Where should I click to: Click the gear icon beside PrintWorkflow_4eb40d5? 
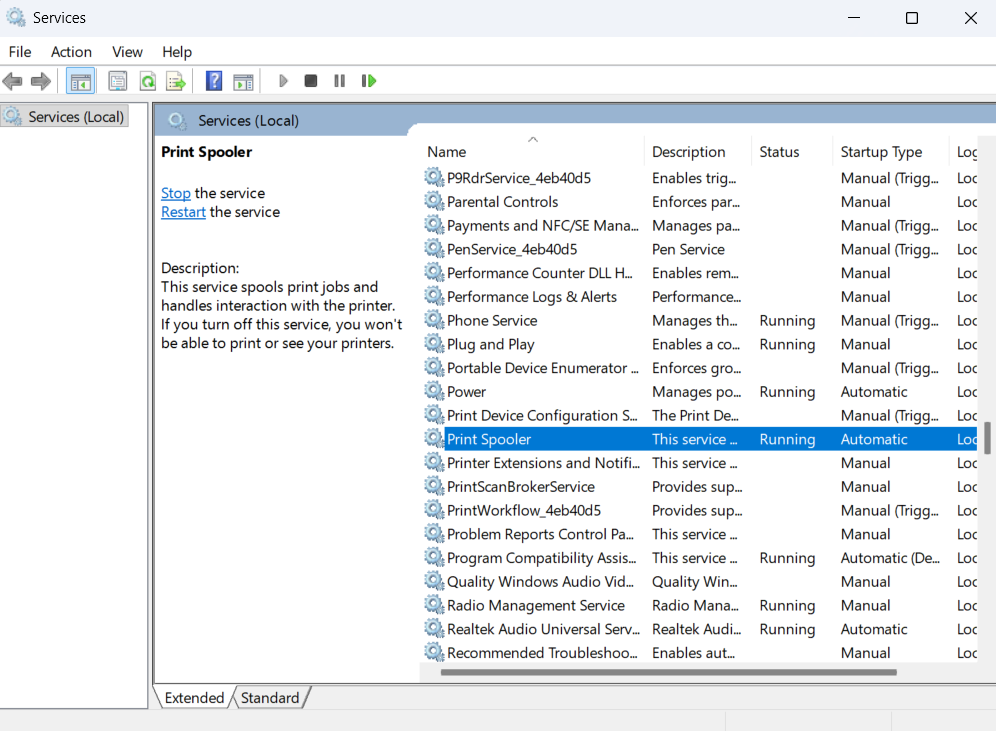[434, 510]
